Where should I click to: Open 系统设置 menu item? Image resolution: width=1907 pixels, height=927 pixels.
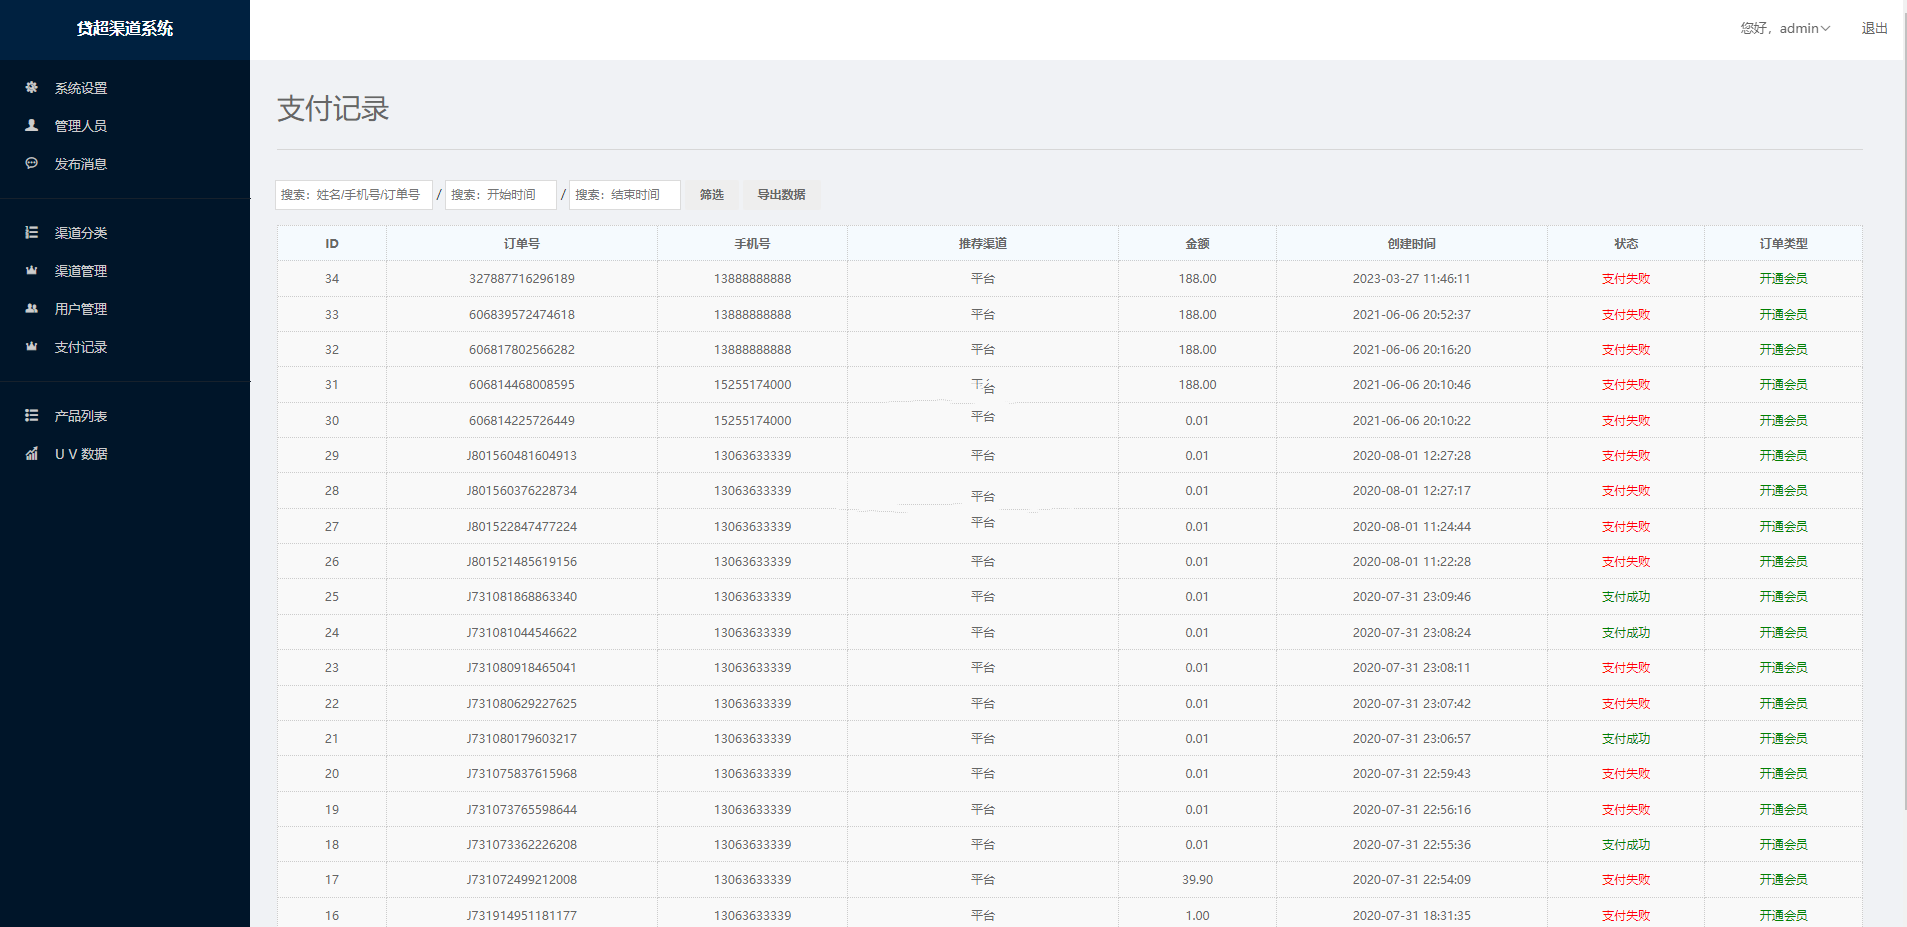[81, 88]
